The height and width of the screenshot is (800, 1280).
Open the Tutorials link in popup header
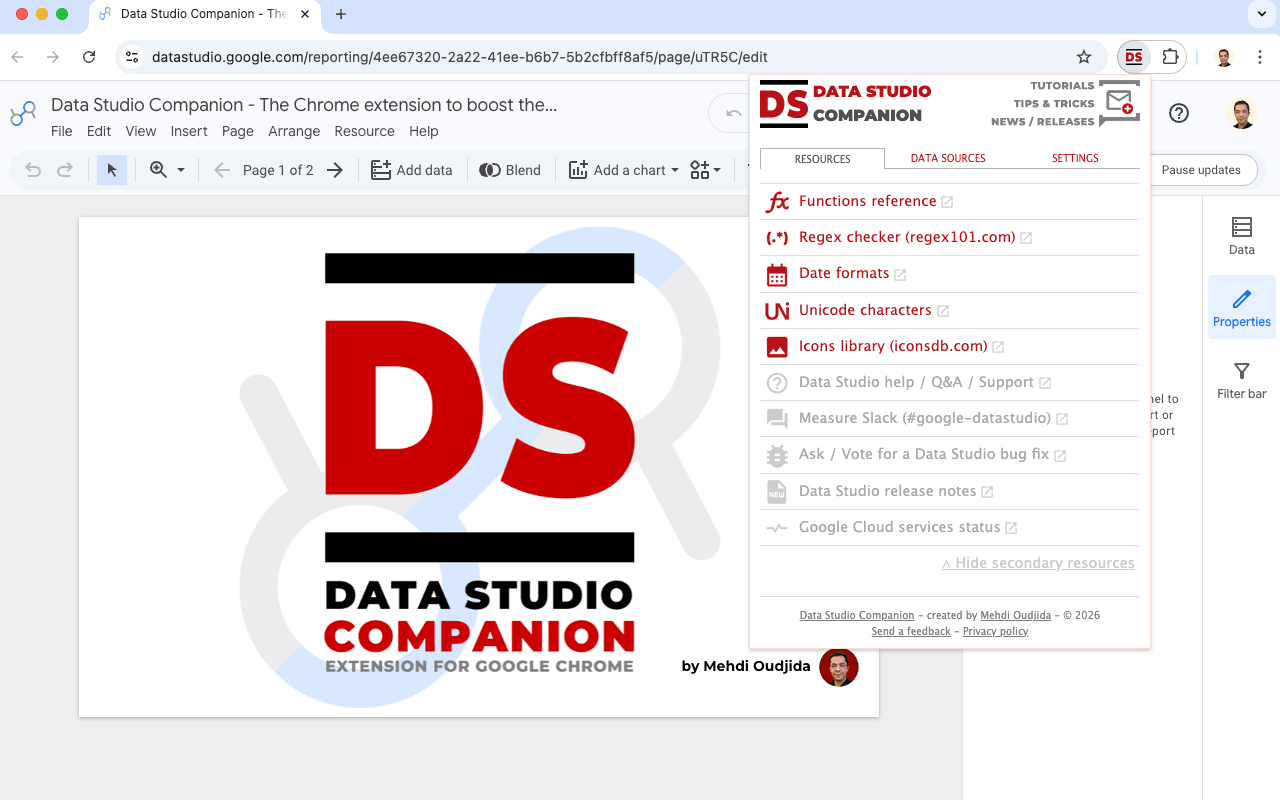coord(1062,86)
